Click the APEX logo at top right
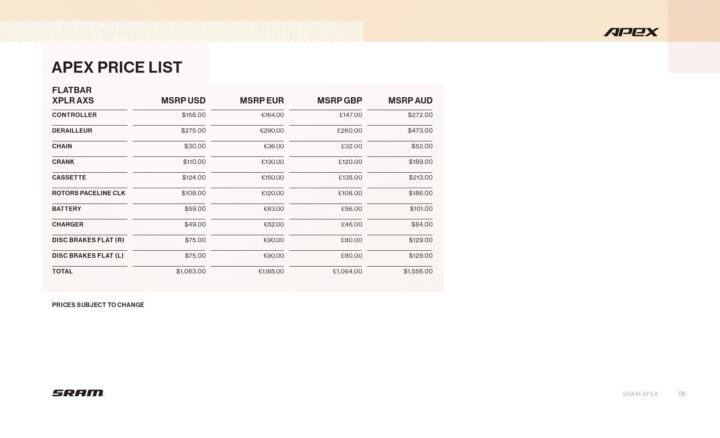The height and width of the screenshot is (438, 720). 631,32
